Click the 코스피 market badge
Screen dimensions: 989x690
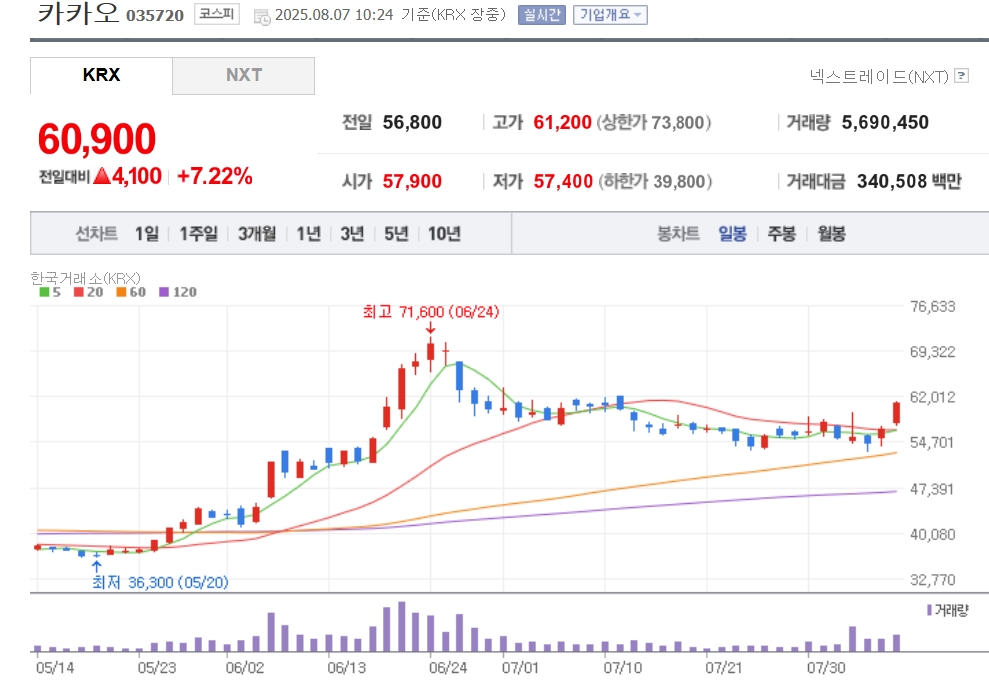tap(216, 14)
